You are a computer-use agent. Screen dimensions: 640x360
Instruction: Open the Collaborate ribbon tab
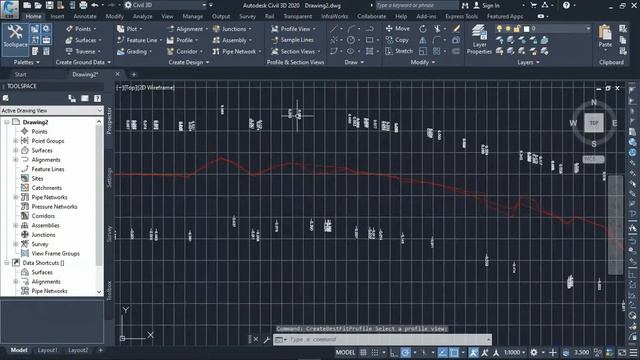pyautogui.click(x=371, y=16)
